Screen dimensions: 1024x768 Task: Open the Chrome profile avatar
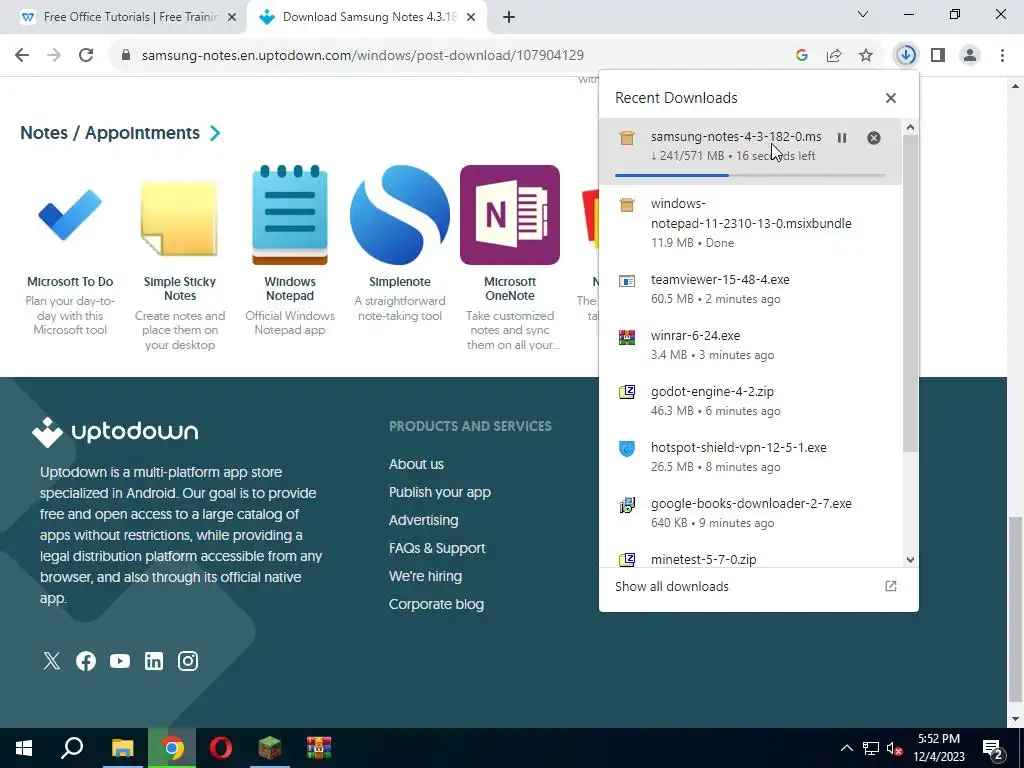tap(970, 56)
